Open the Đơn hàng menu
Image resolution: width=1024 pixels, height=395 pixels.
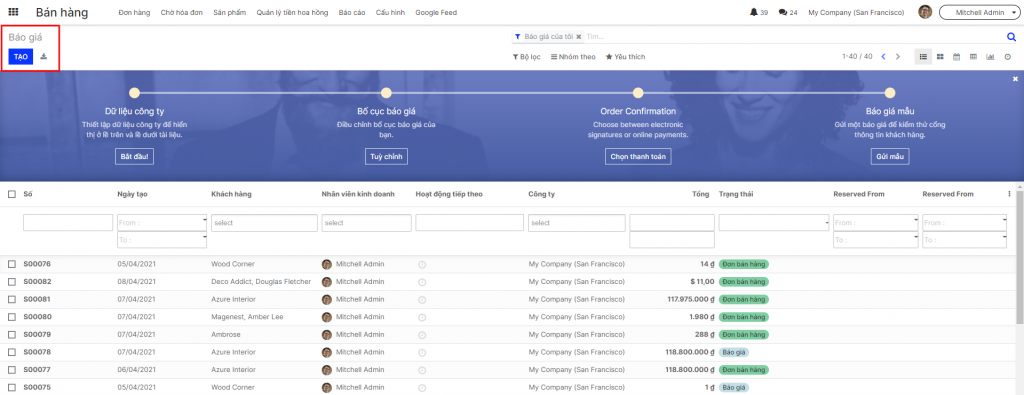135,12
